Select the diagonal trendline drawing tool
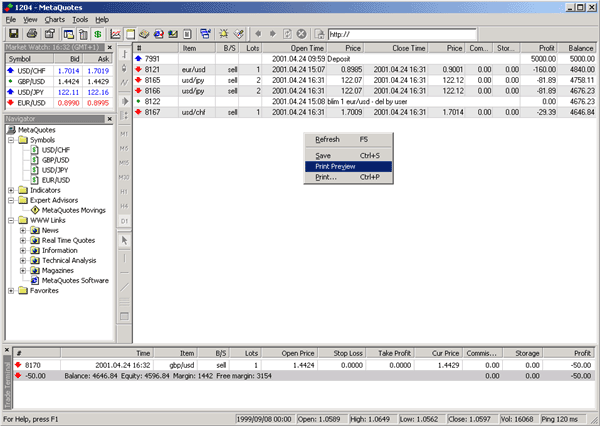Screen dimensions: 600x426 124,287
